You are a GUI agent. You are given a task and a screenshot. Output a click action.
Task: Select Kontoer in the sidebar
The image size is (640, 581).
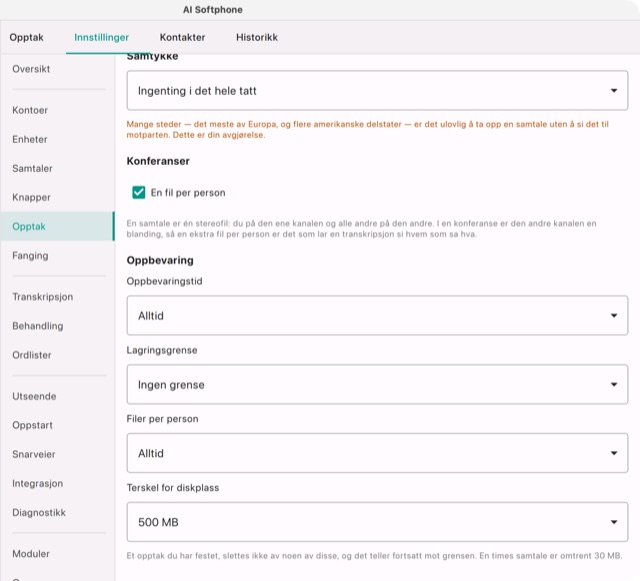[58, 110]
